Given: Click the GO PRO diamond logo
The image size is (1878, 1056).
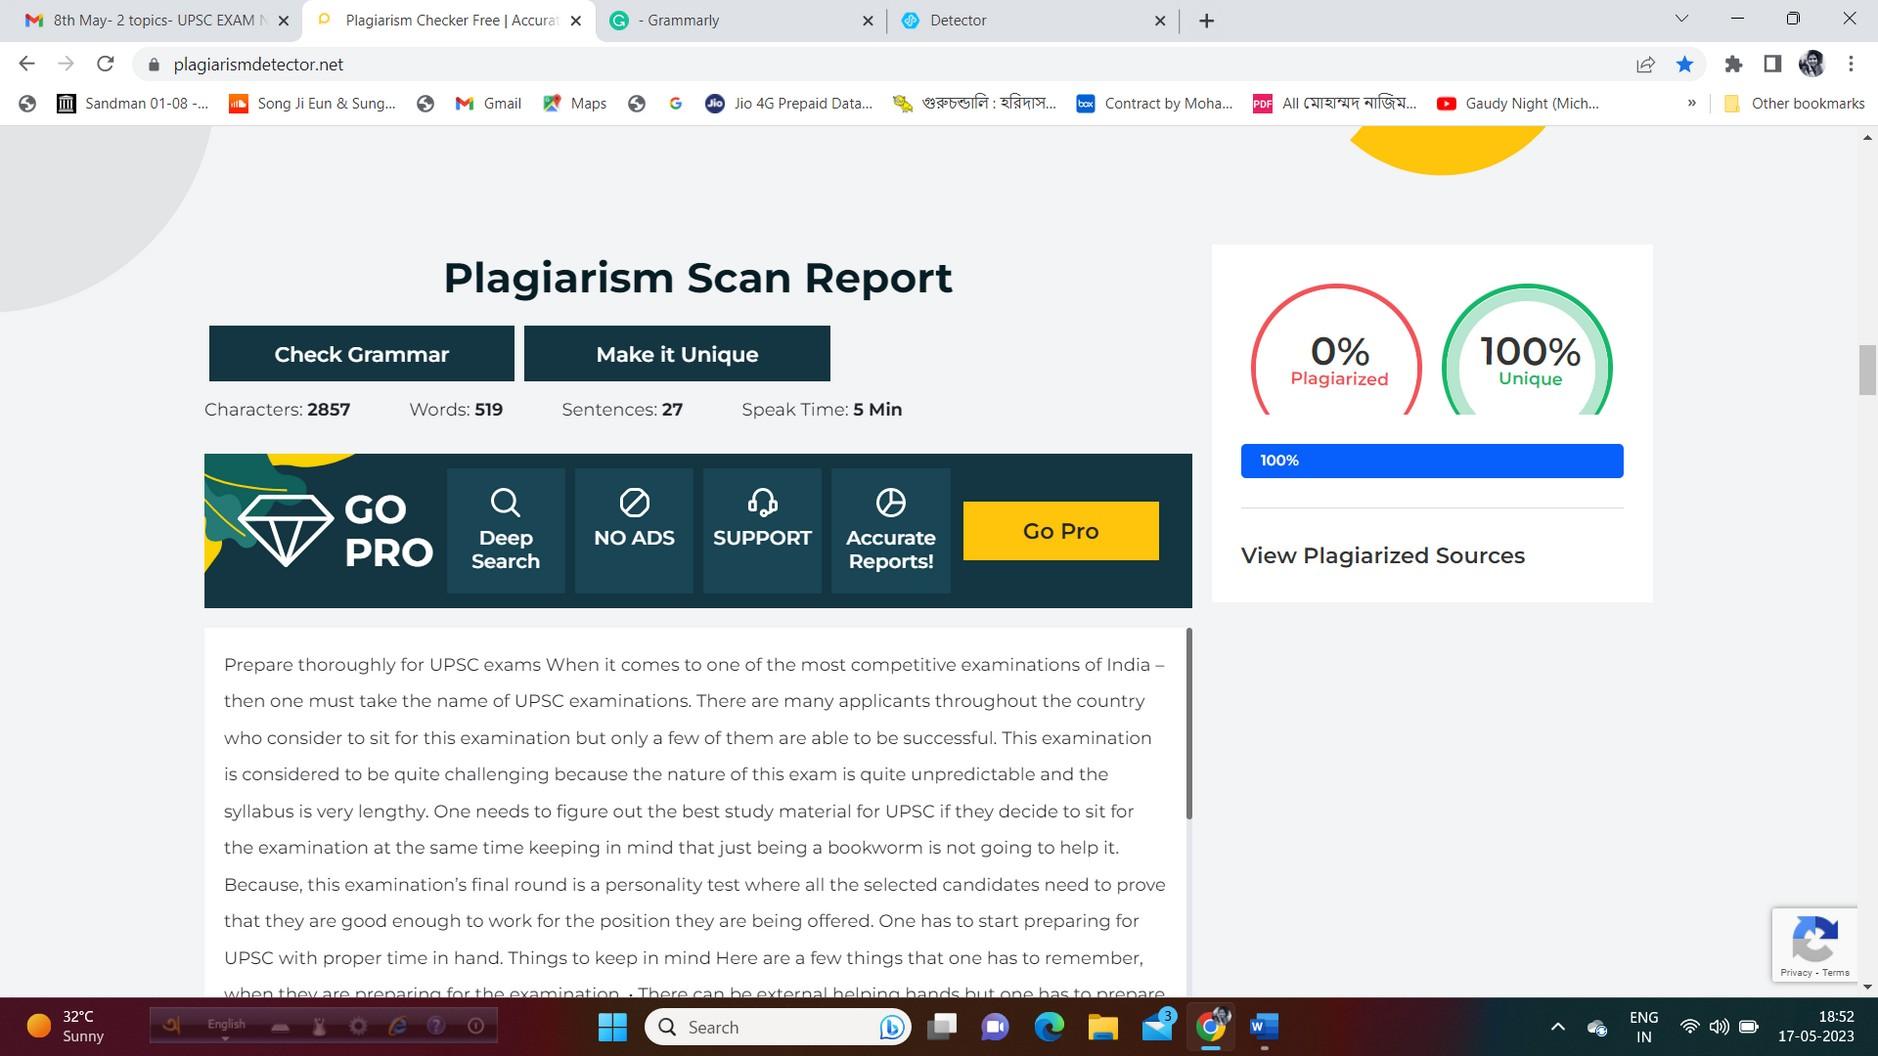Looking at the screenshot, I should tap(286, 530).
